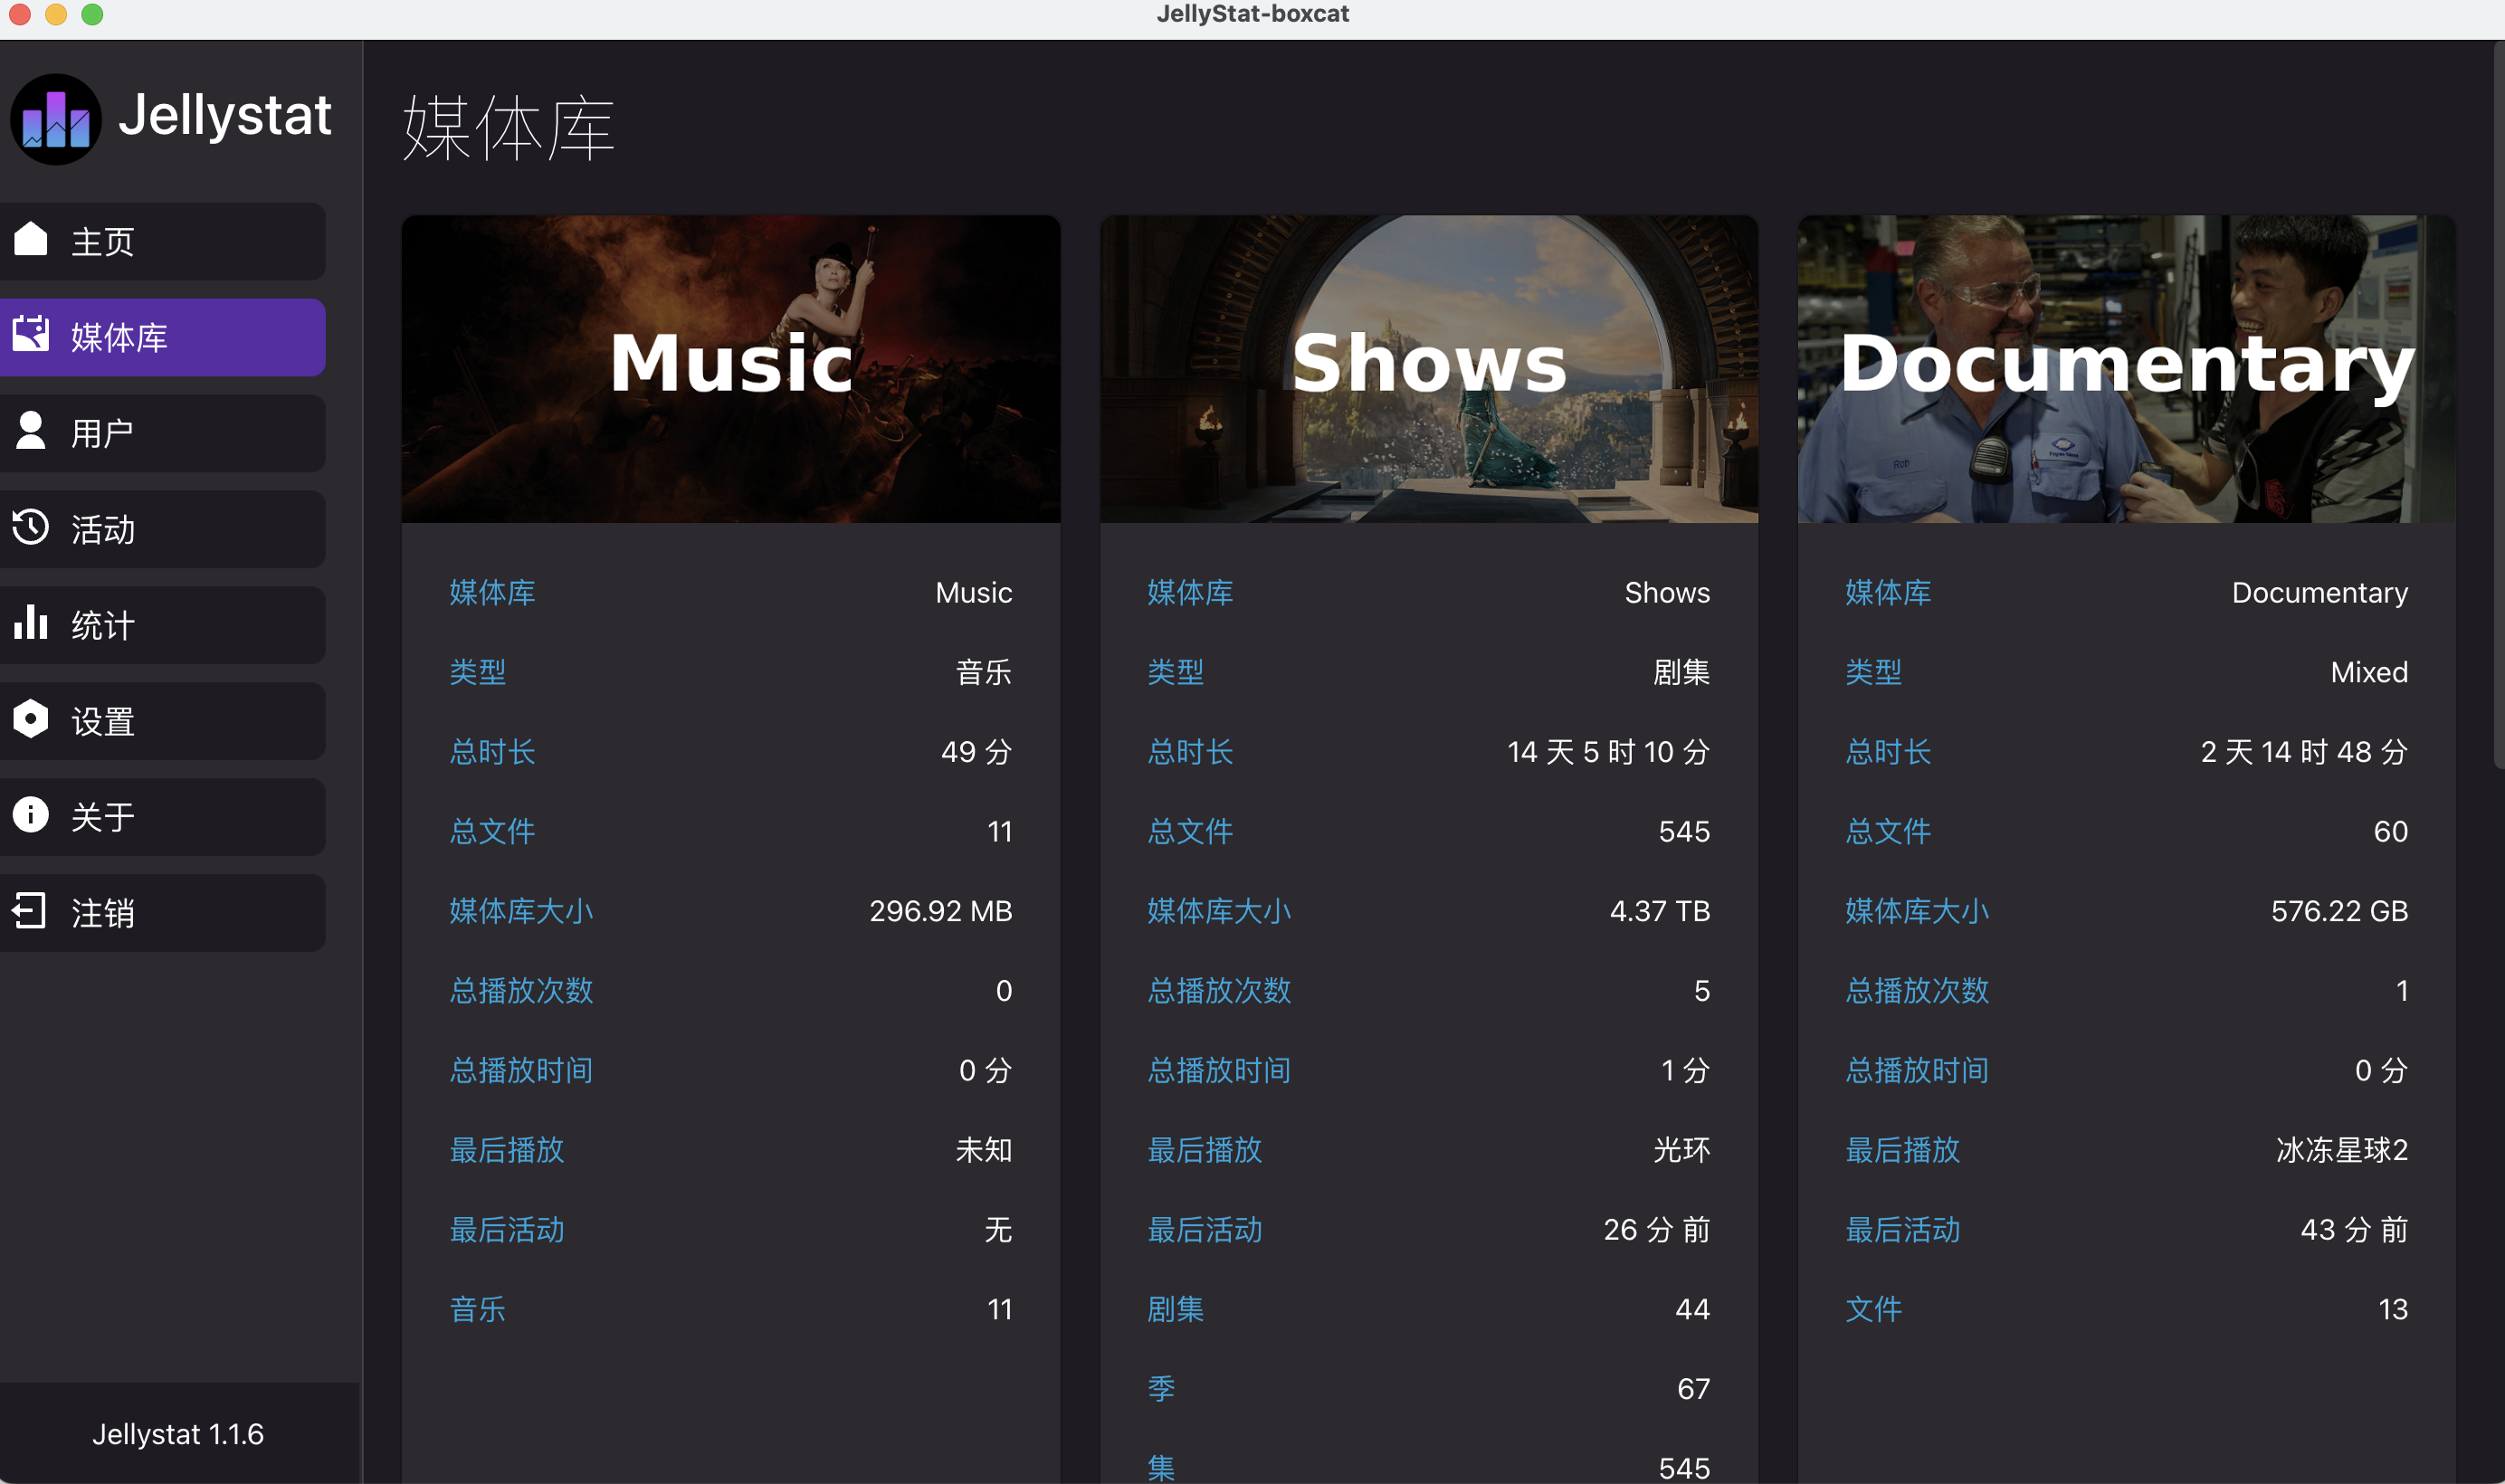This screenshot has height=1484, width=2505.
Task: Select the 用户 sidebar entry
Action: [x=162, y=433]
